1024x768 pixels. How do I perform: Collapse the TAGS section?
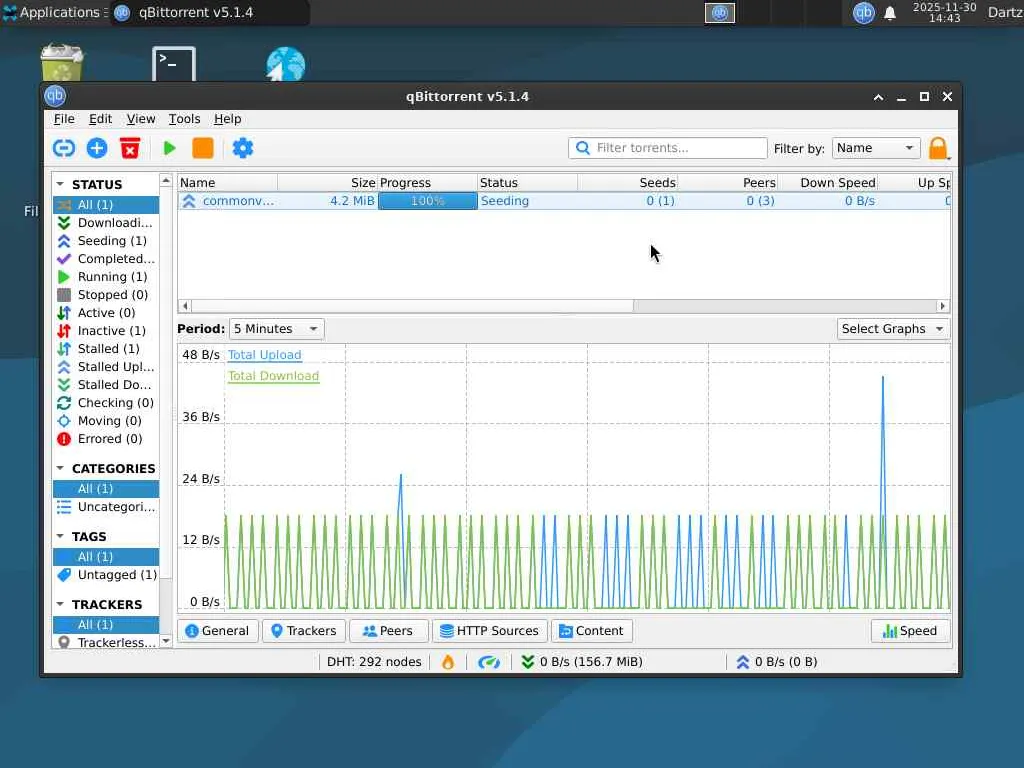coord(60,536)
